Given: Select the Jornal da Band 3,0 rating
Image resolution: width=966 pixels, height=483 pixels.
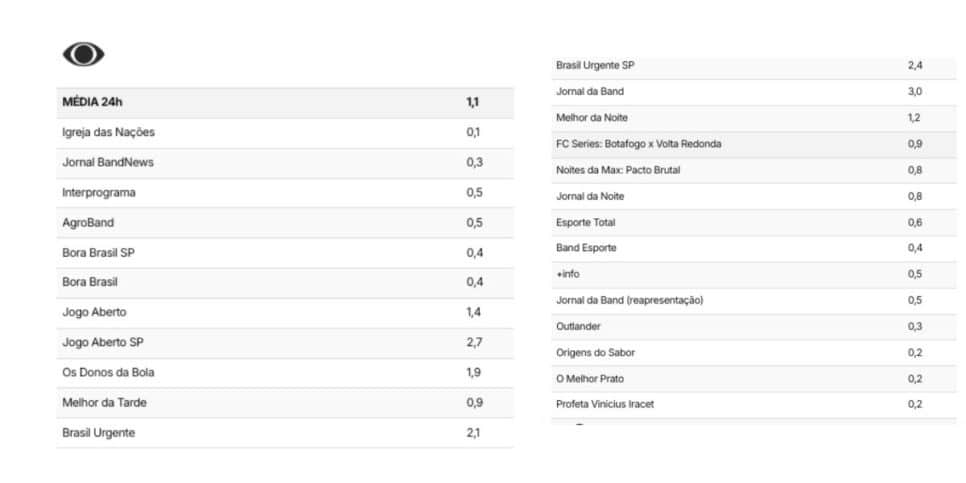Looking at the screenshot, I should click(x=915, y=92).
